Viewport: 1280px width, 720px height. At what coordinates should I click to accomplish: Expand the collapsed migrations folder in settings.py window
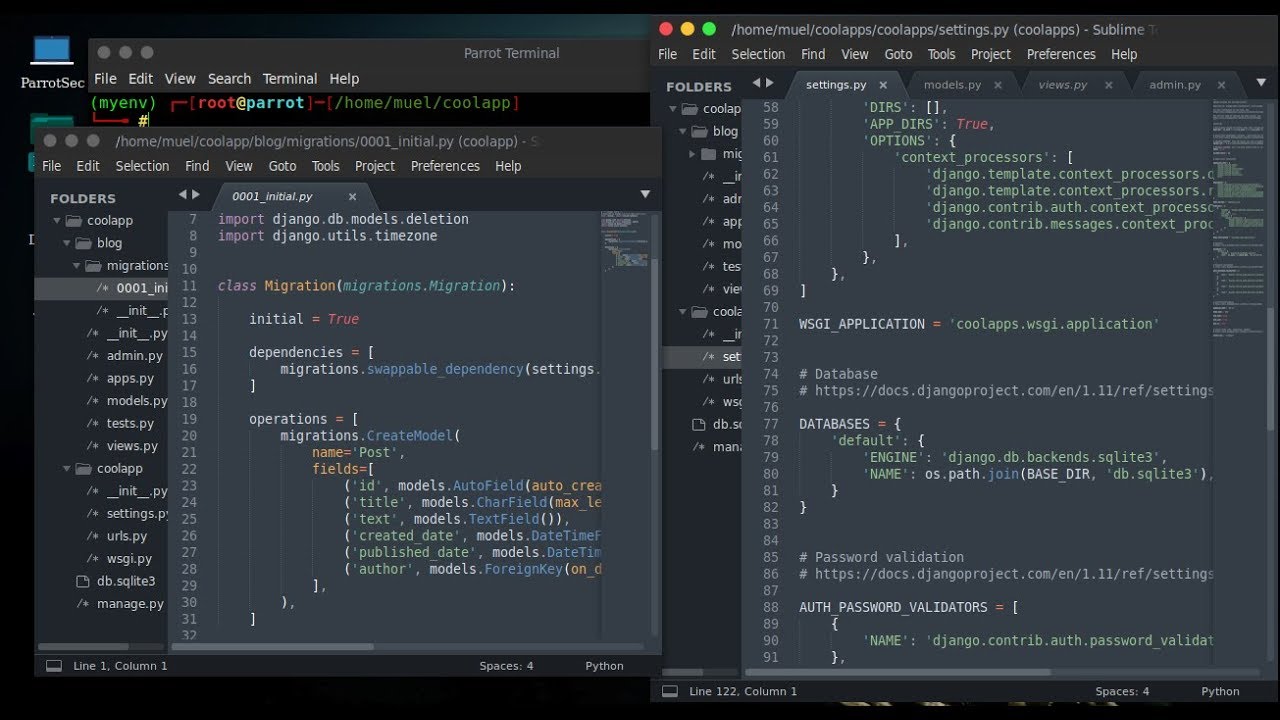tap(692, 154)
